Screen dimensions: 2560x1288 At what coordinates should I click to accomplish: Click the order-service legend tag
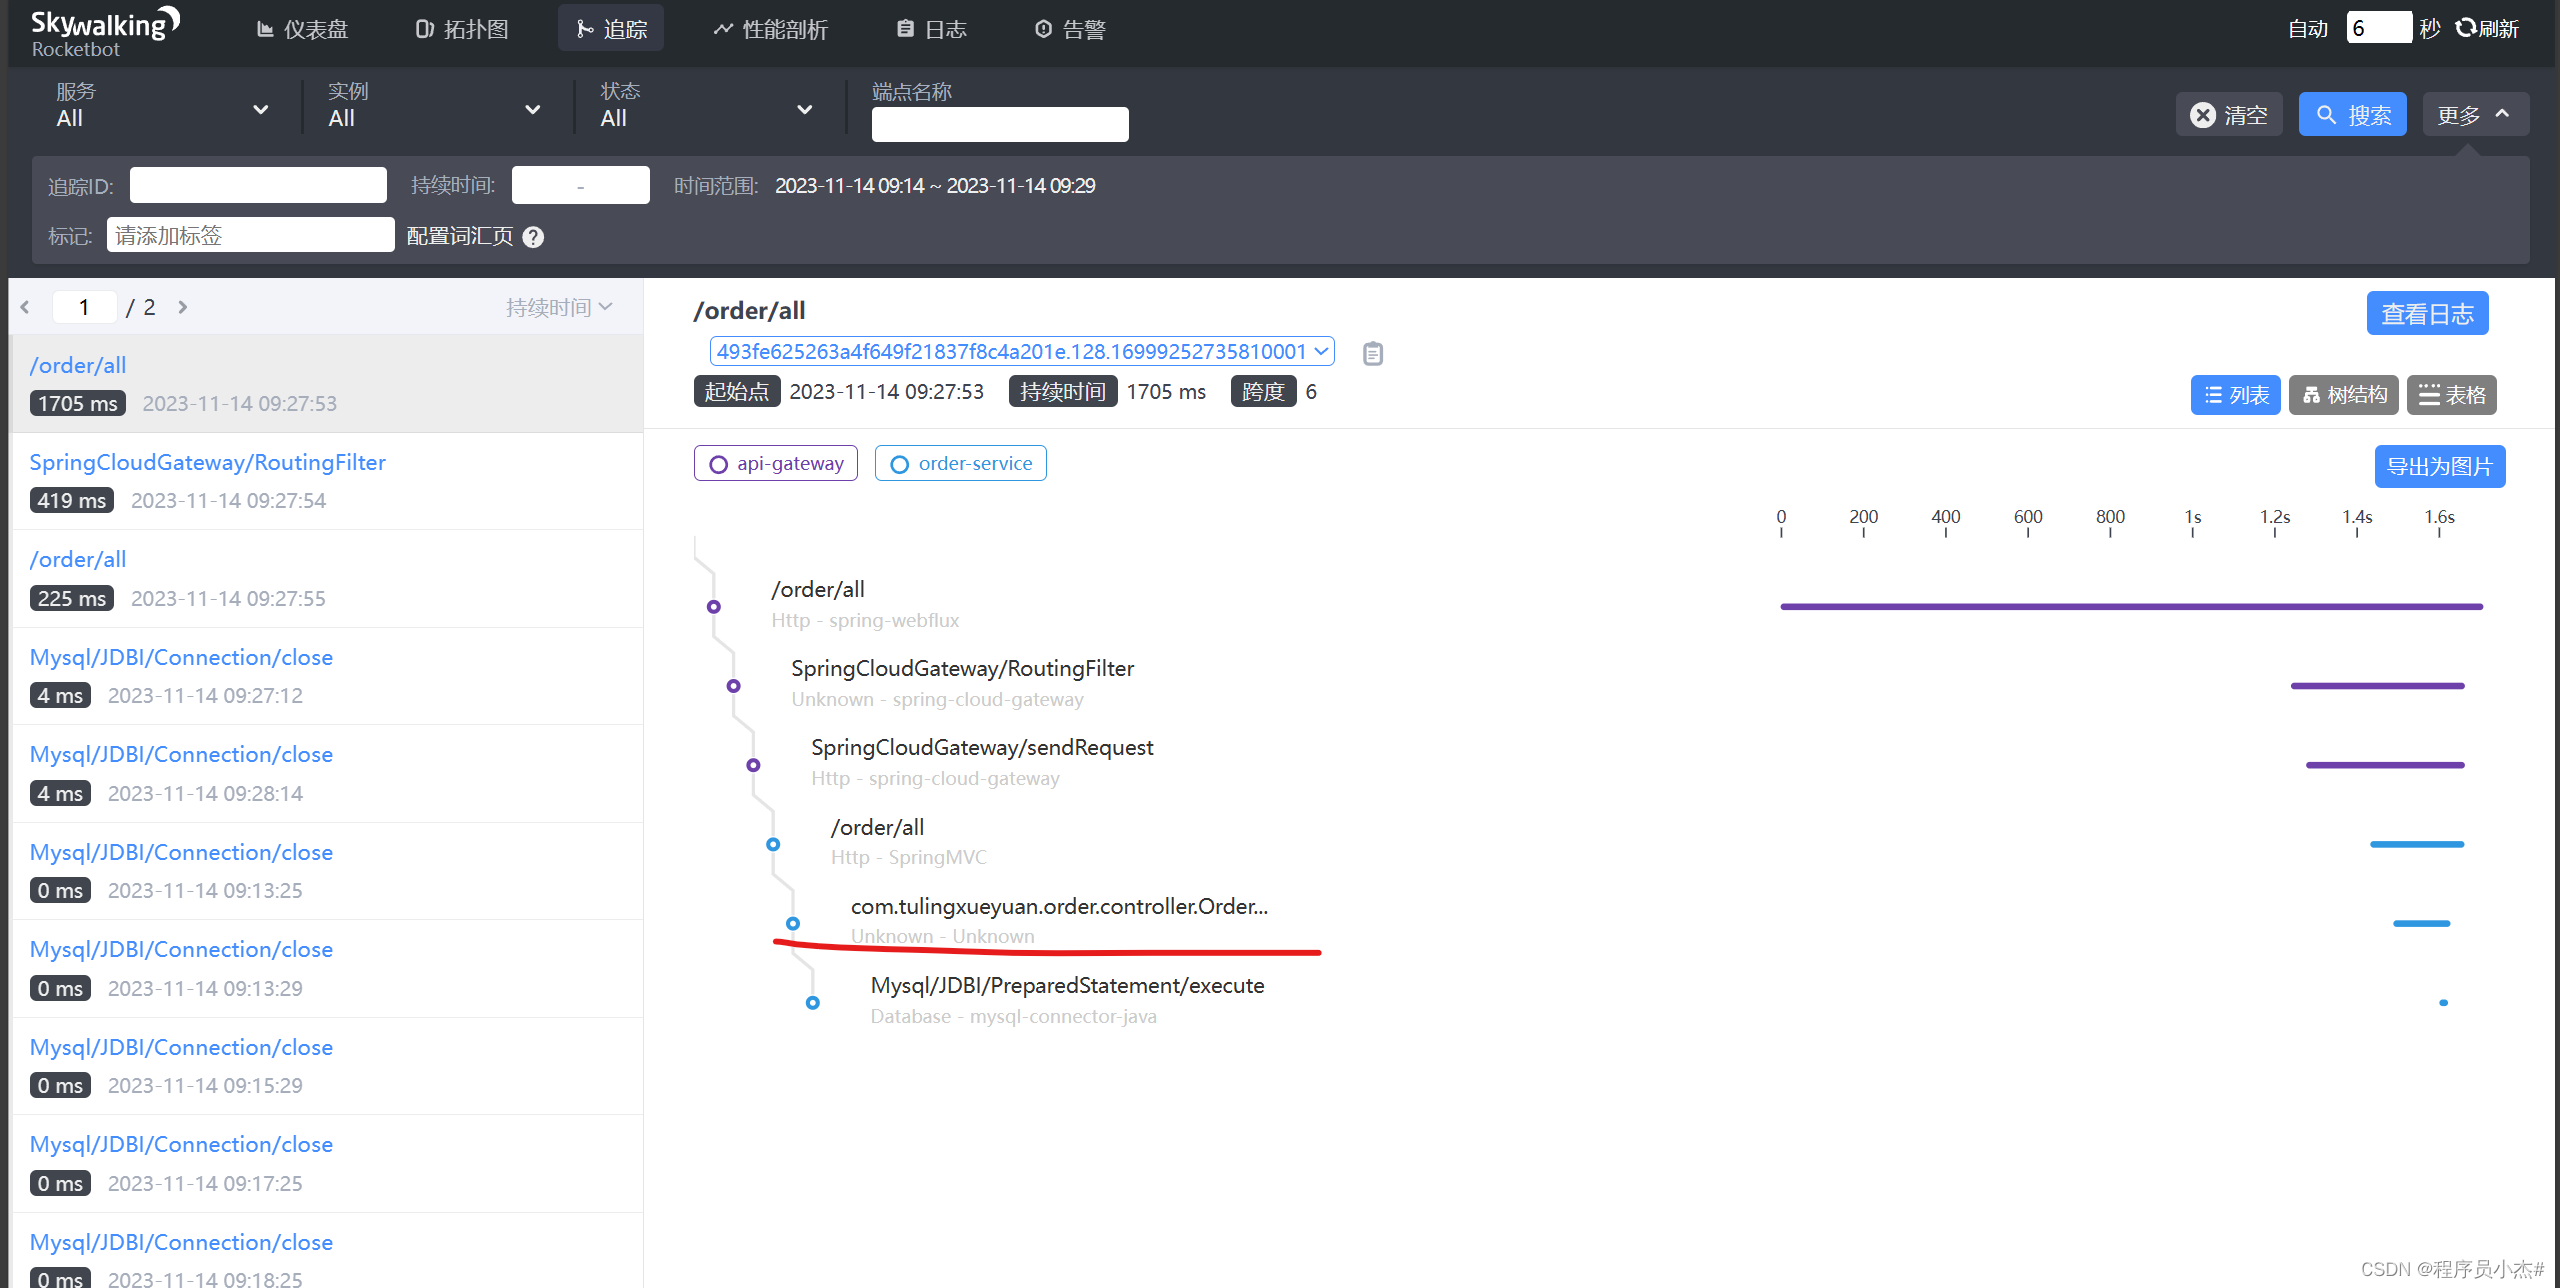click(961, 463)
